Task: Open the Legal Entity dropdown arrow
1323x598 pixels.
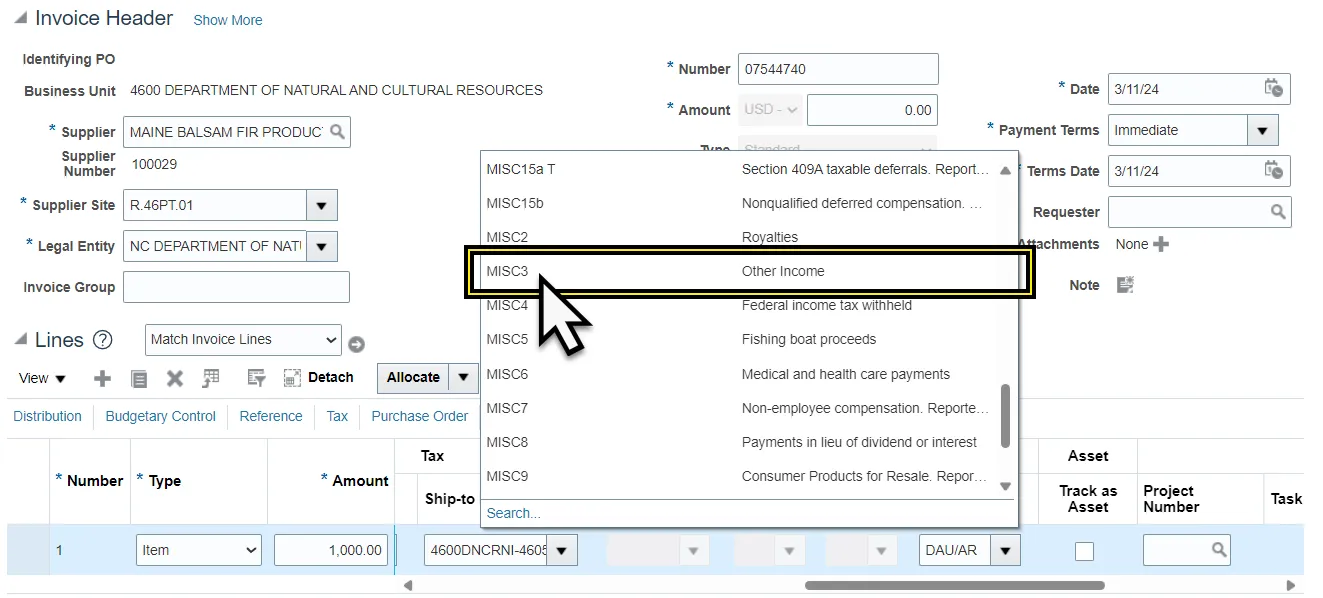Action: click(321, 246)
